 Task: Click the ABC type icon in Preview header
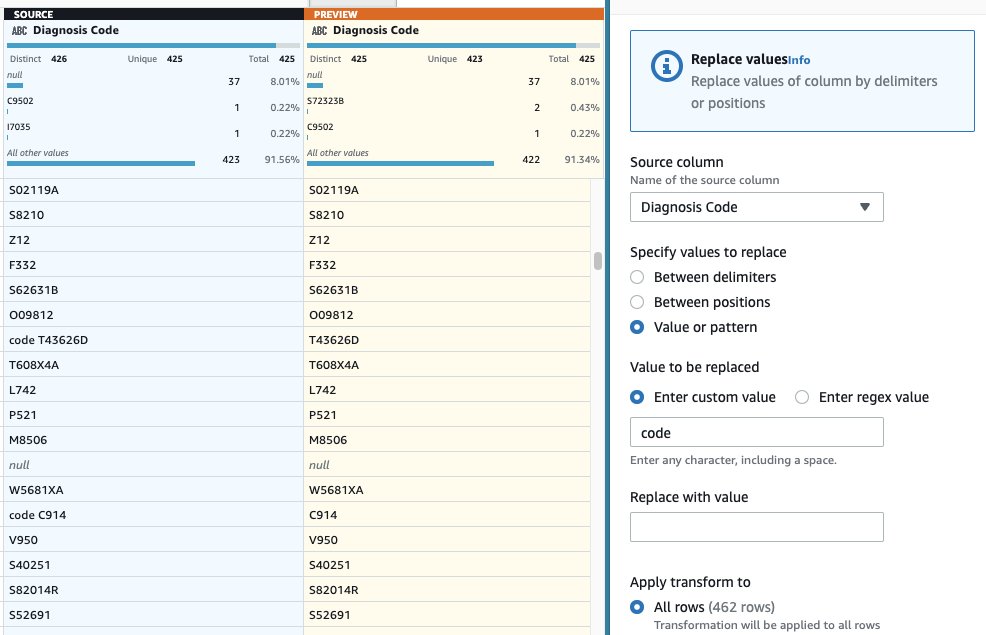coord(319,30)
